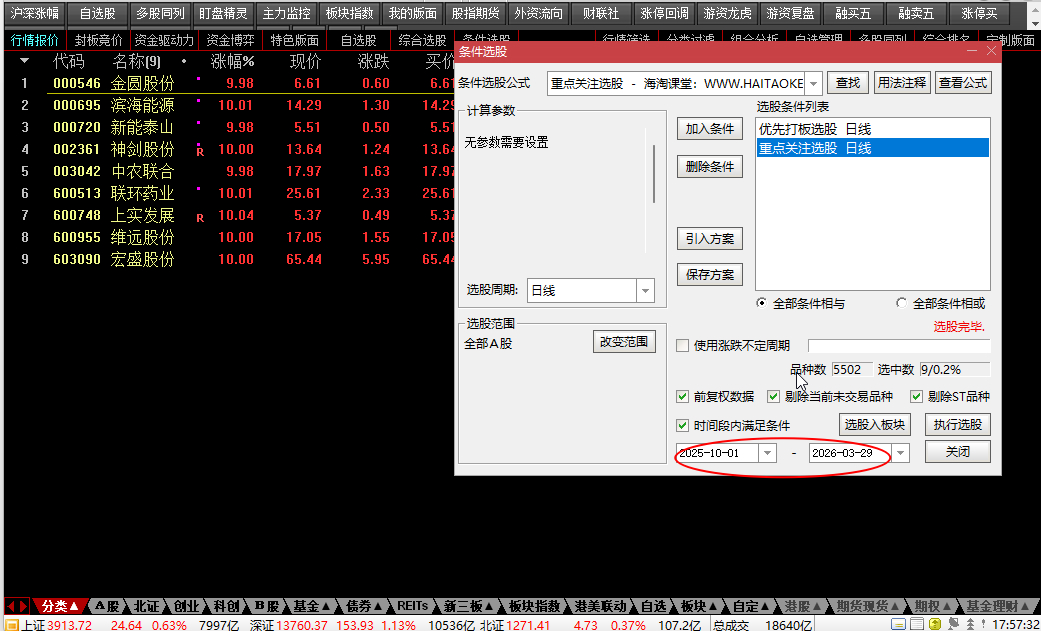
Task: Click the double up-arrow icon in status bar
Action: pos(970,624)
